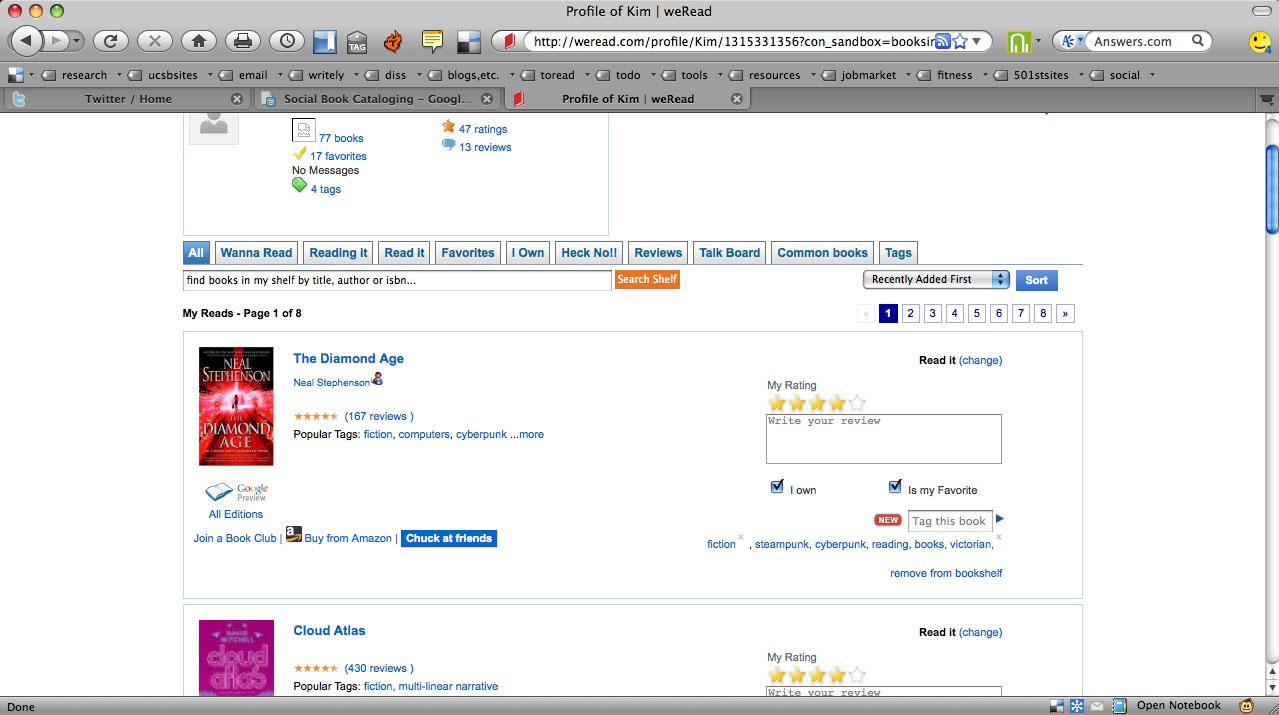The image size is (1279, 715).
Task: Switch to the Talk Board tab
Action: 730,253
